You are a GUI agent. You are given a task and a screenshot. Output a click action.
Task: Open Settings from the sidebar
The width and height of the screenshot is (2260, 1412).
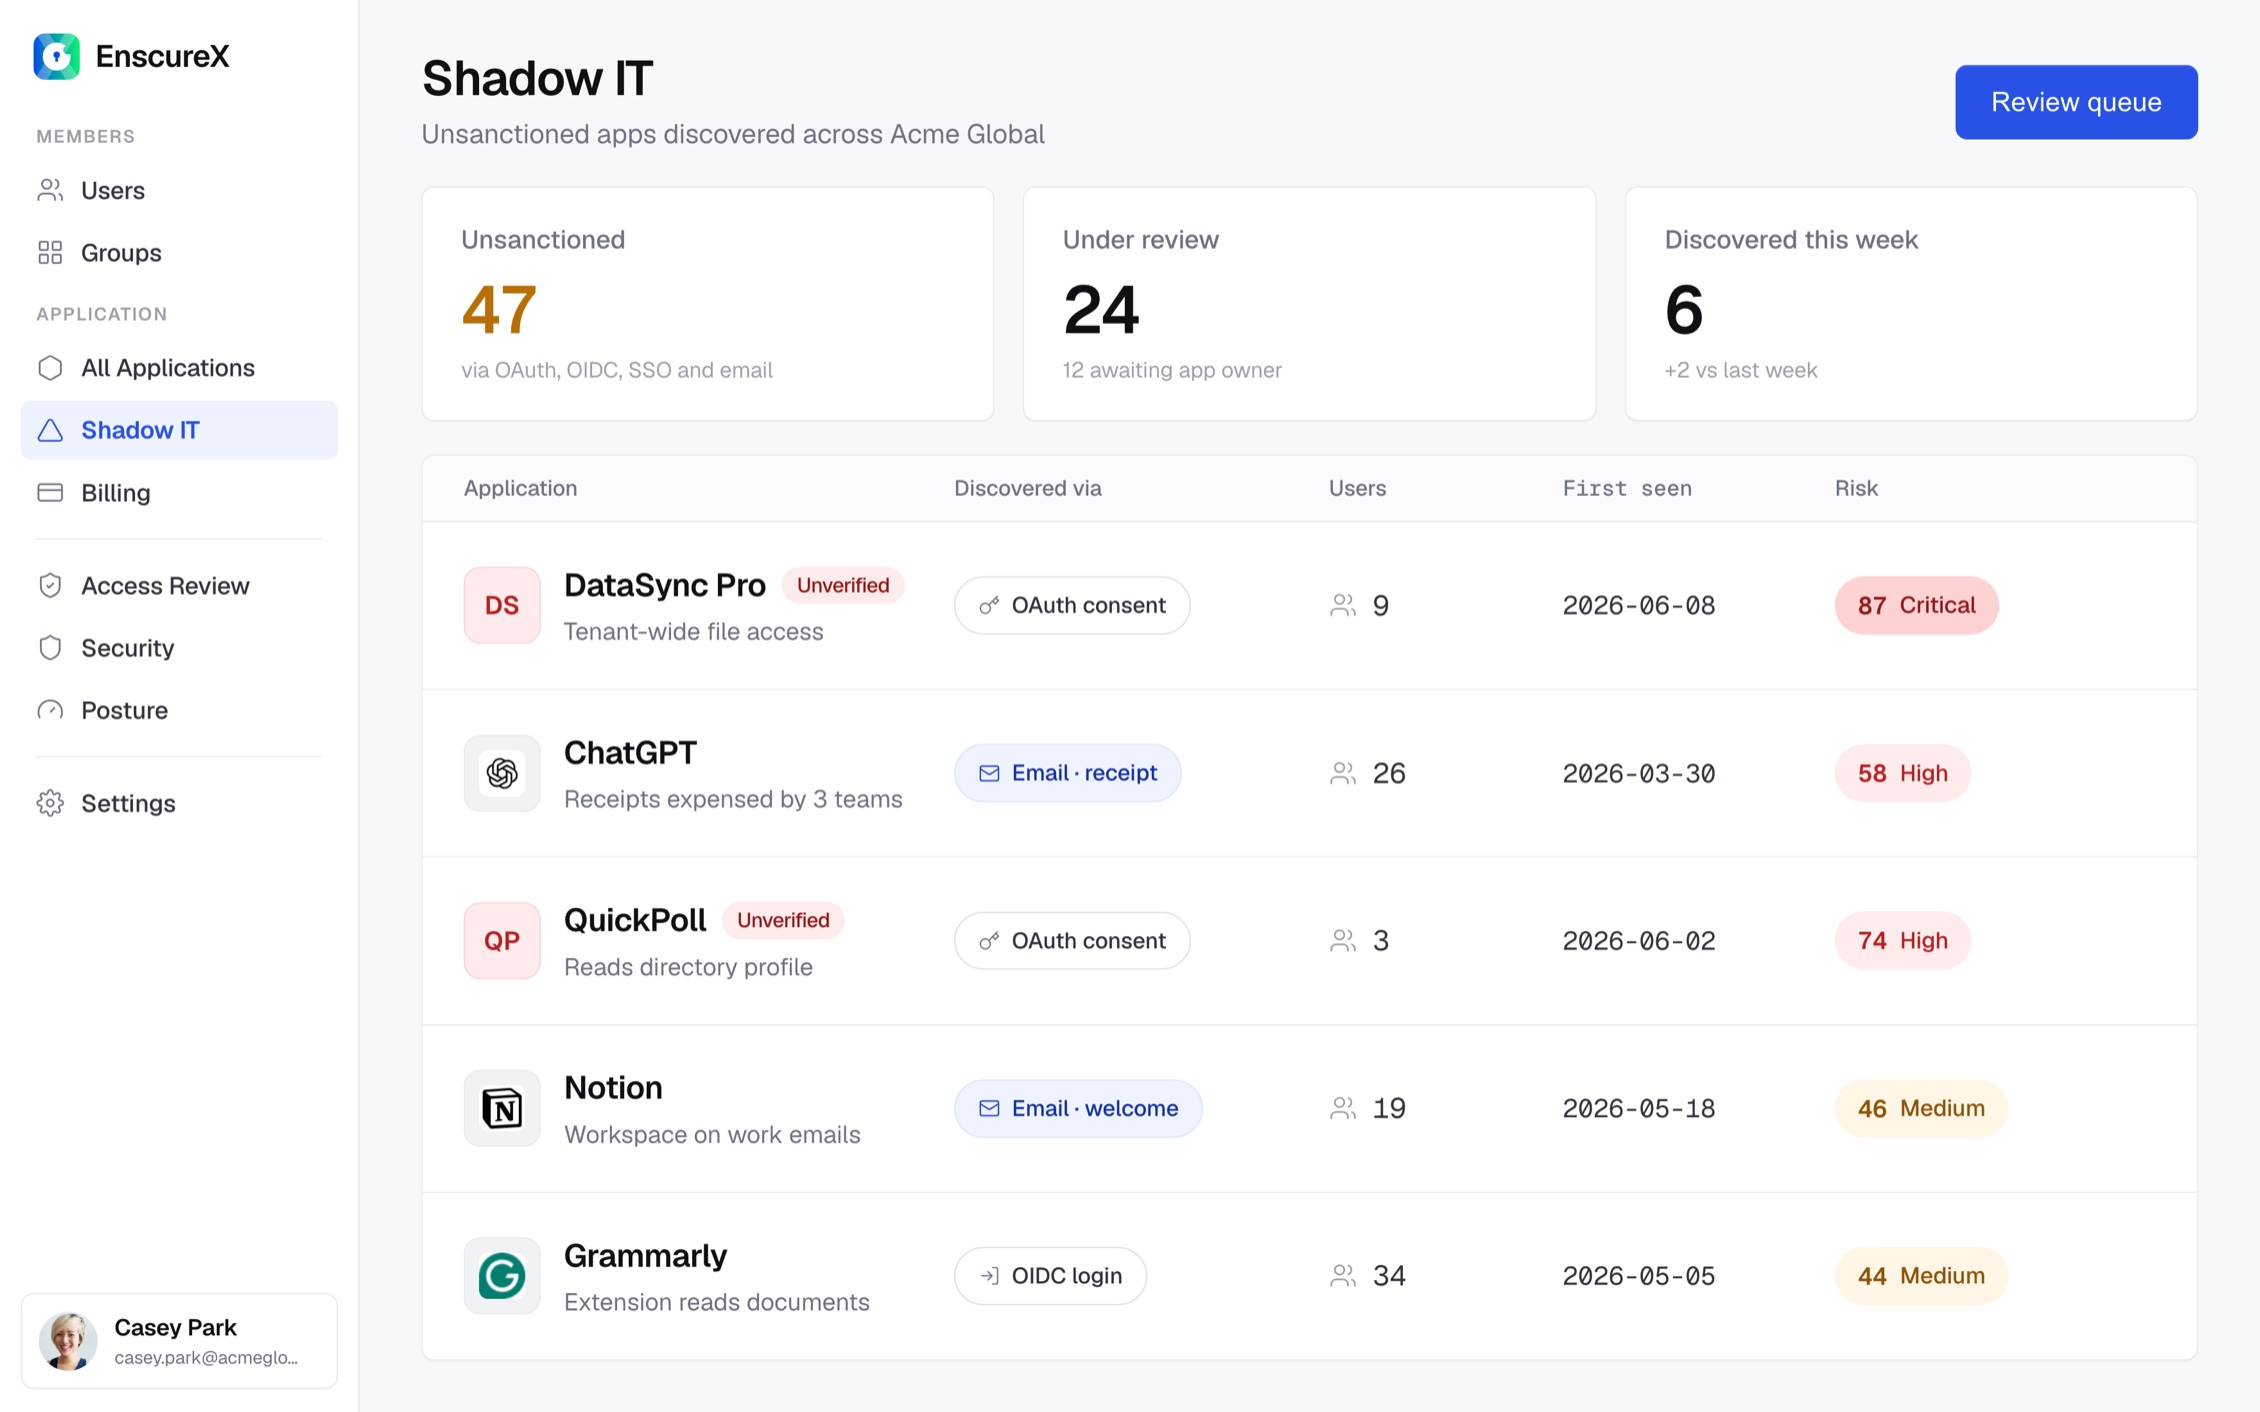179,803
